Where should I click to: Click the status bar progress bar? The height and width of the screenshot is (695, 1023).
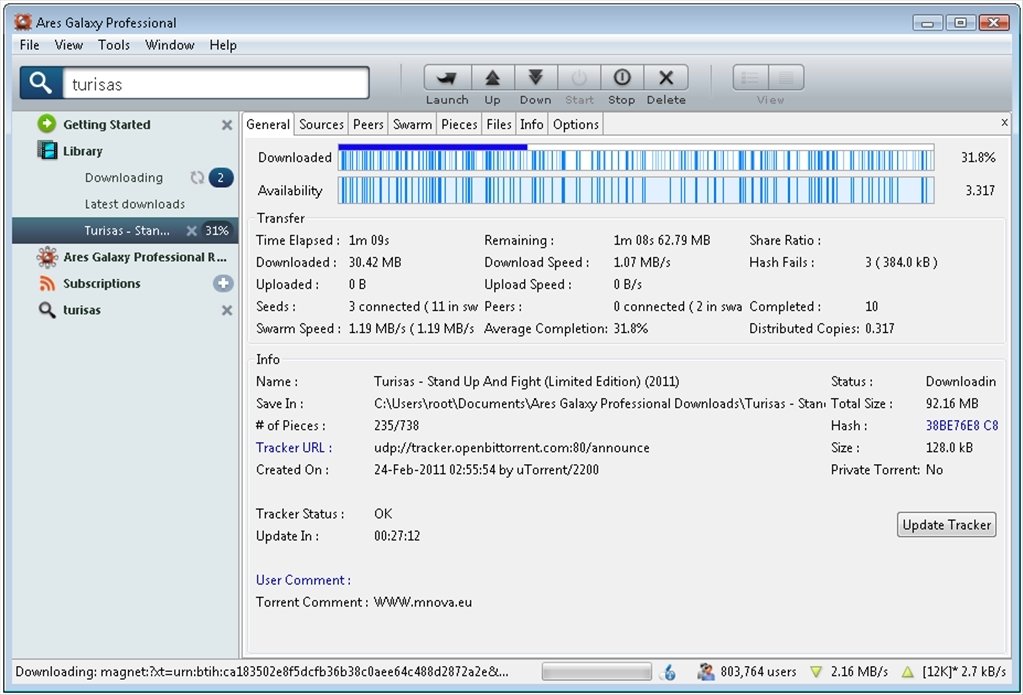tap(596, 672)
